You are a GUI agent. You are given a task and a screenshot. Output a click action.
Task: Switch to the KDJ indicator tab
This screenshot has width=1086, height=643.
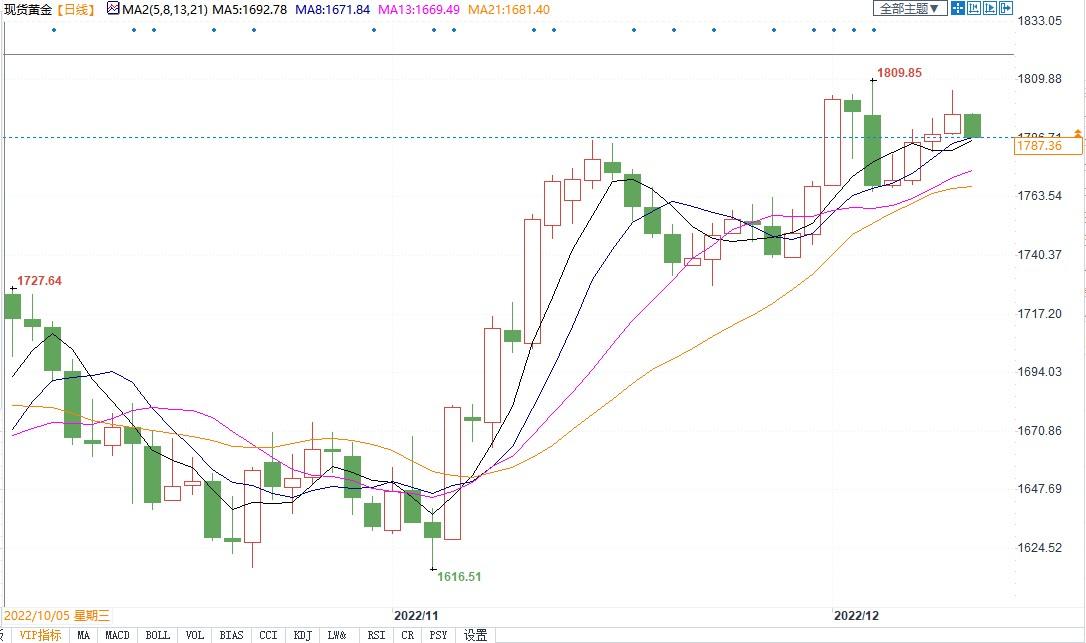(x=302, y=635)
